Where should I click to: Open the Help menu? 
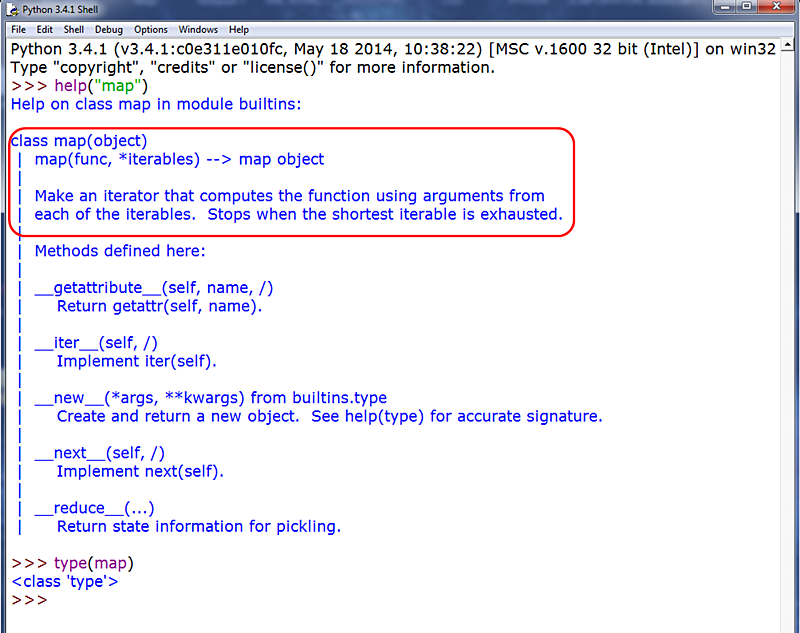(x=238, y=29)
